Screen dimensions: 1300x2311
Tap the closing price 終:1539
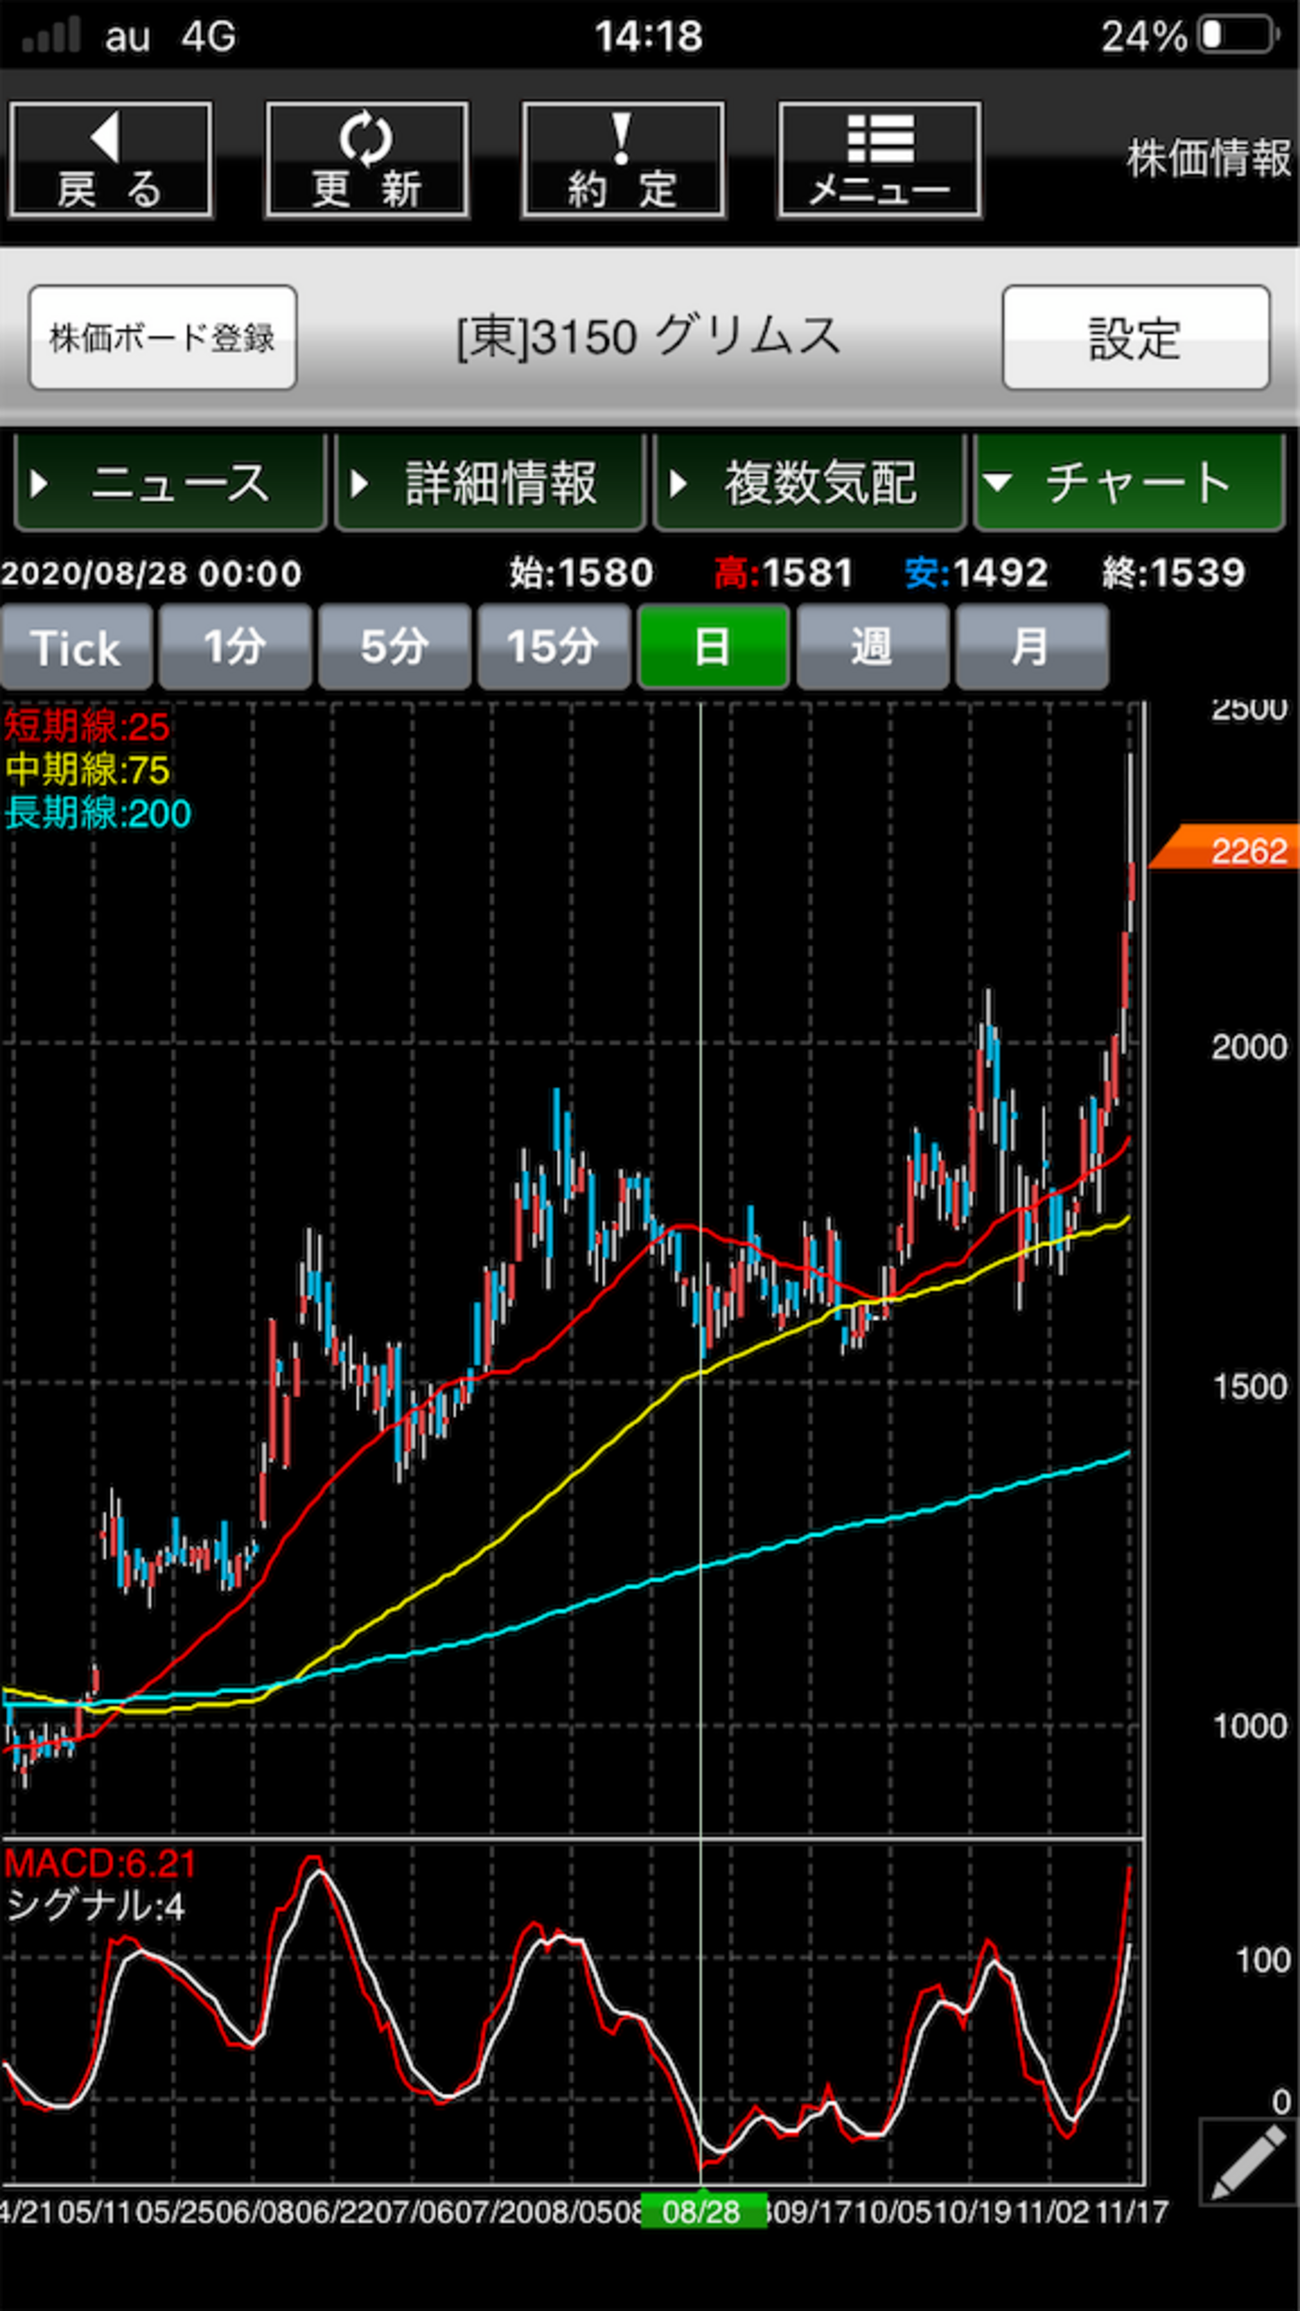click(1174, 573)
